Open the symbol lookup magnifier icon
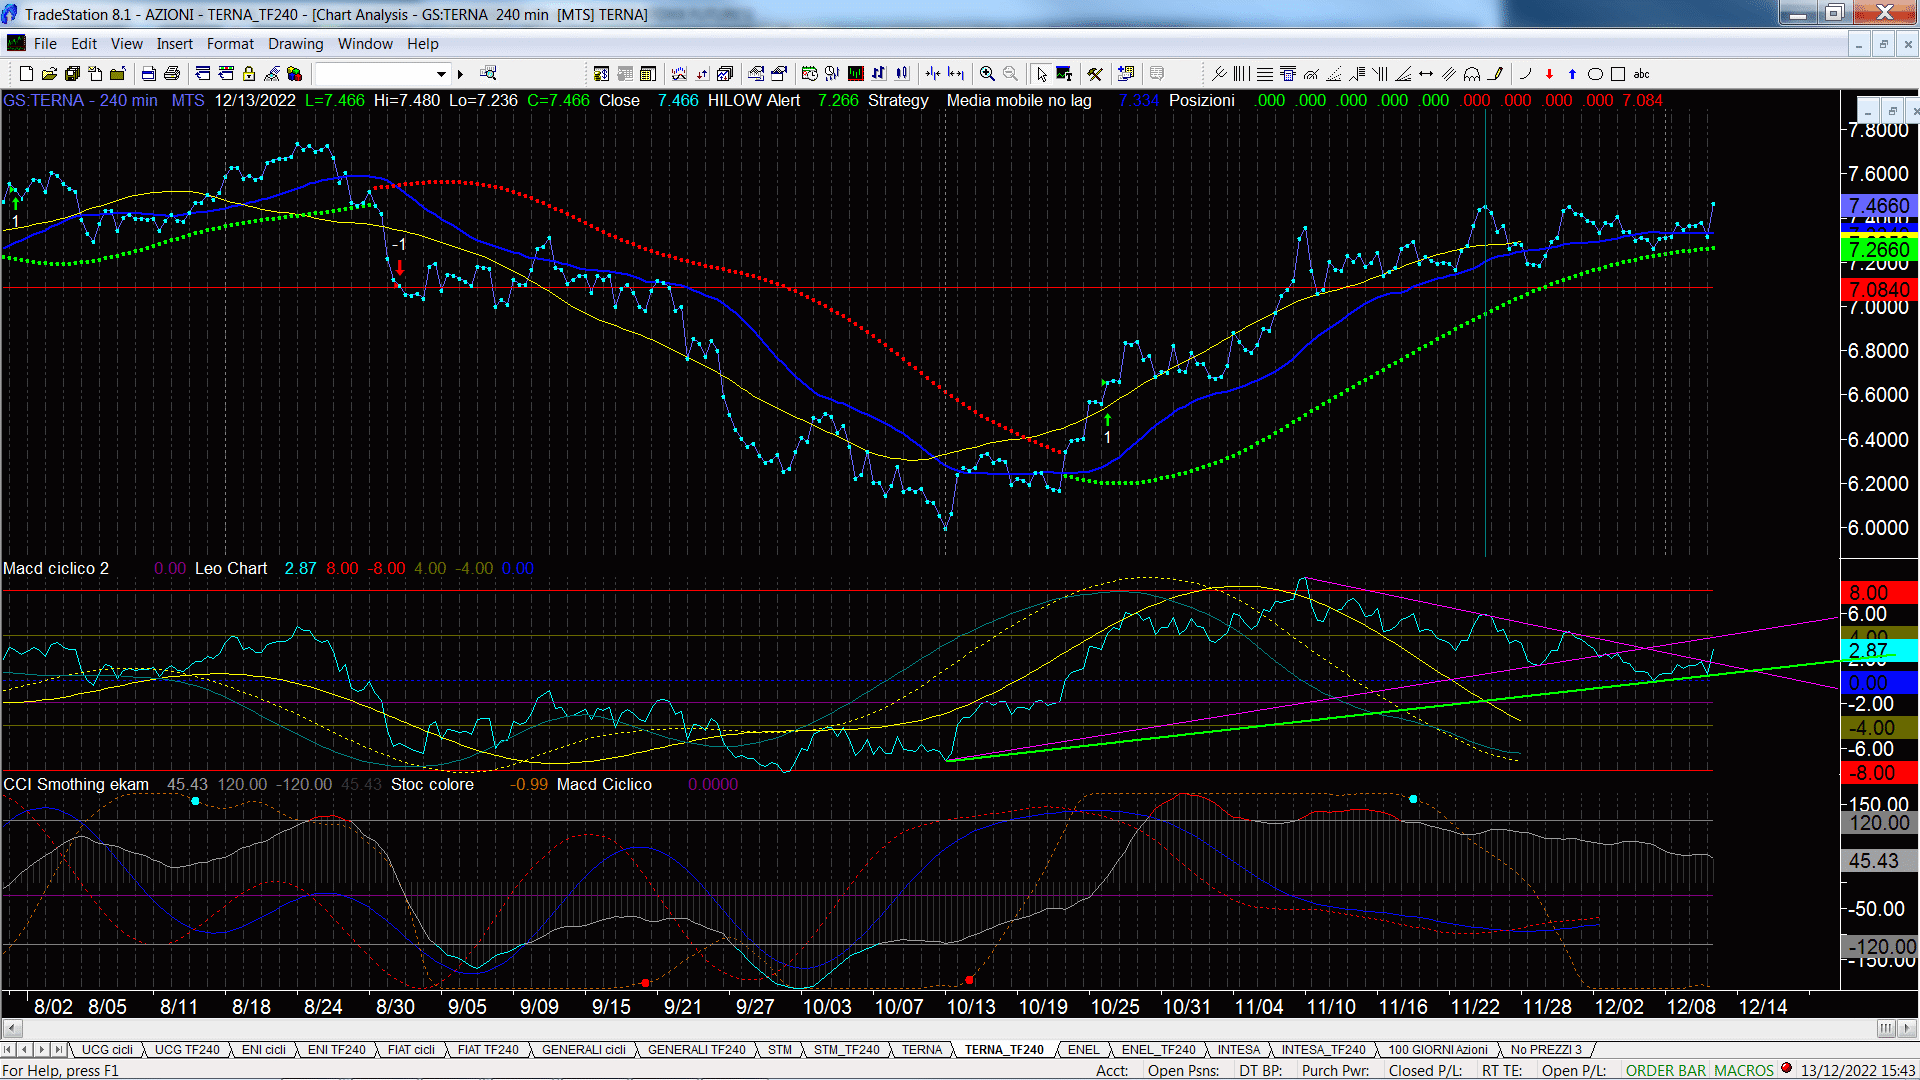The height and width of the screenshot is (1080, 1920). [488, 73]
